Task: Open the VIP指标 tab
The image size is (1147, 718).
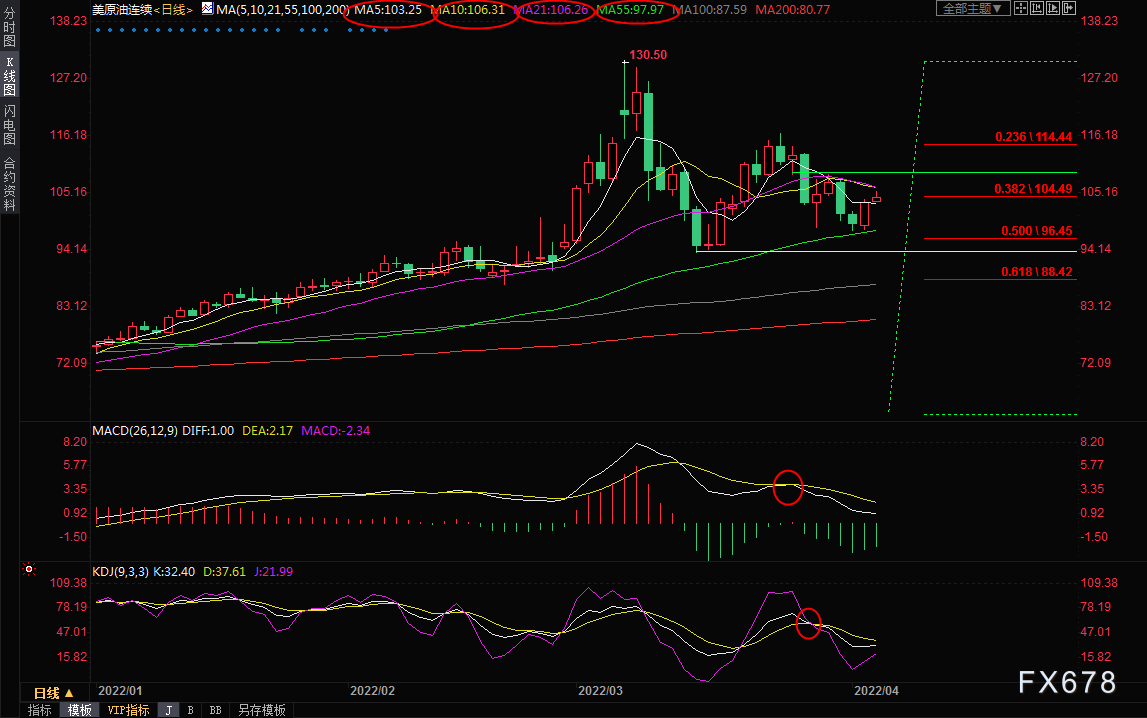Action: 128,710
